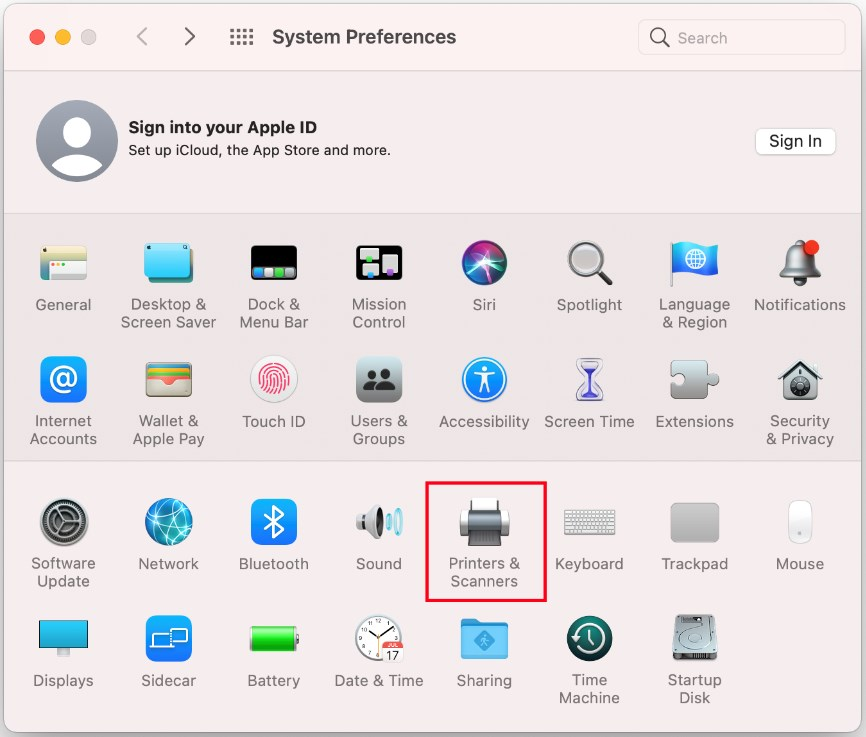Focus the Search field
The width and height of the screenshot is (866, 737).
click(741, 38)
